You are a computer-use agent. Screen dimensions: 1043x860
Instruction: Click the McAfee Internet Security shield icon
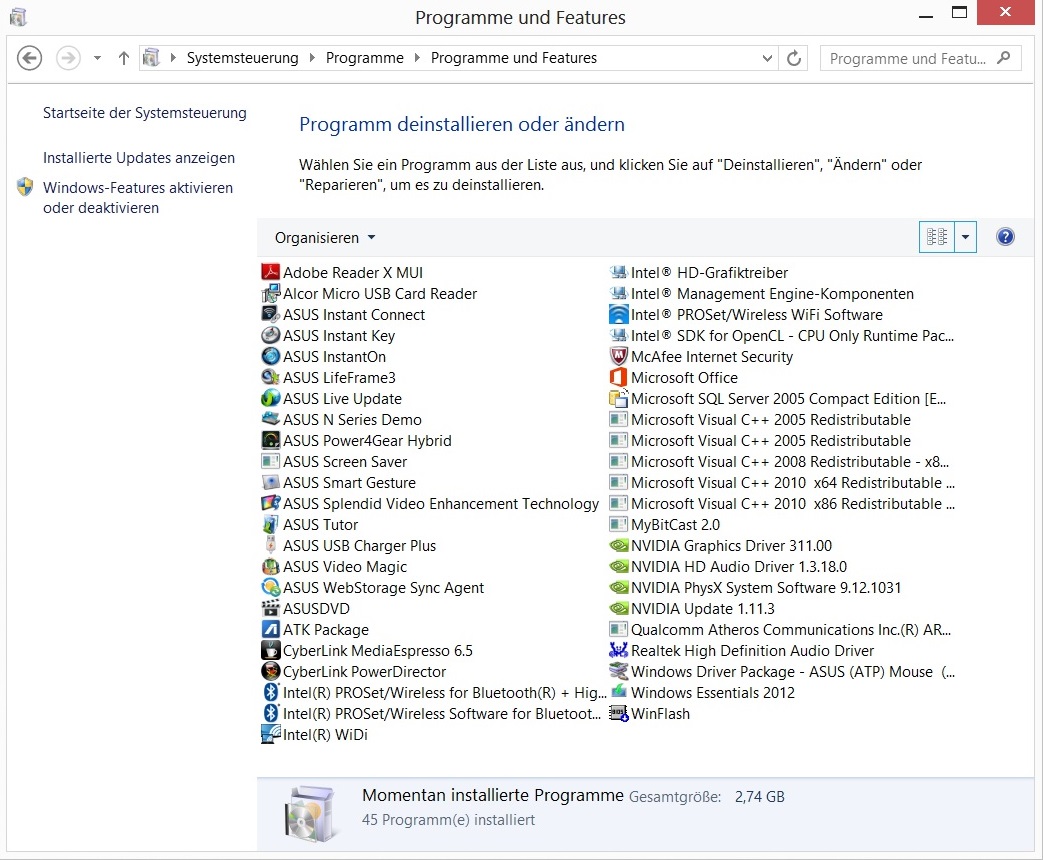(x=619, y=356)
